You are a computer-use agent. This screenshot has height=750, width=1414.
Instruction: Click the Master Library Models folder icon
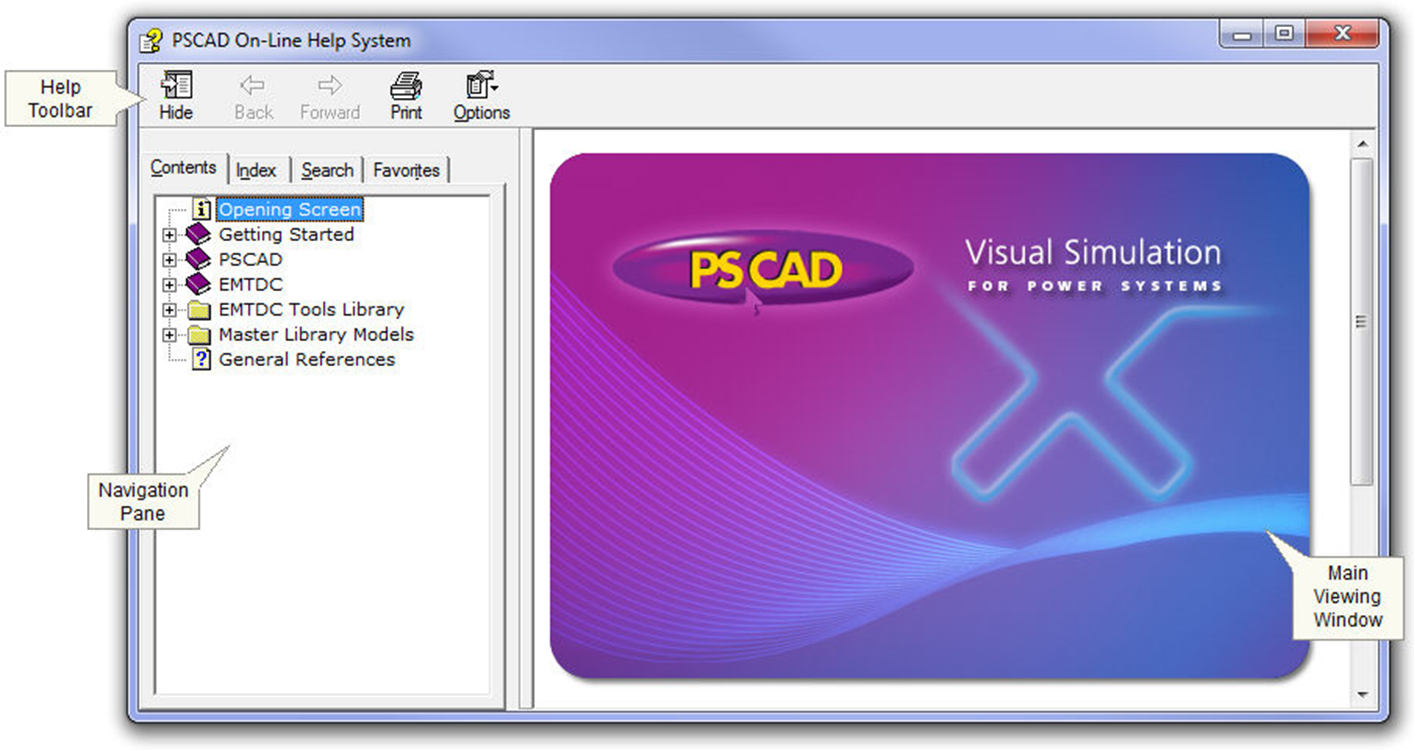pos(199,335)
